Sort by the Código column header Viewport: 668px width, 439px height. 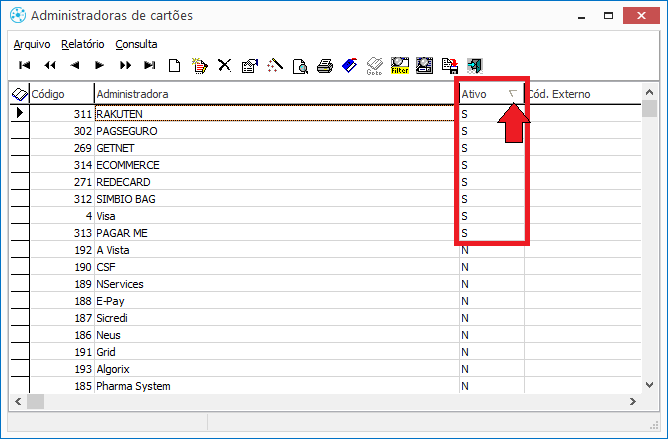[62, 94]
